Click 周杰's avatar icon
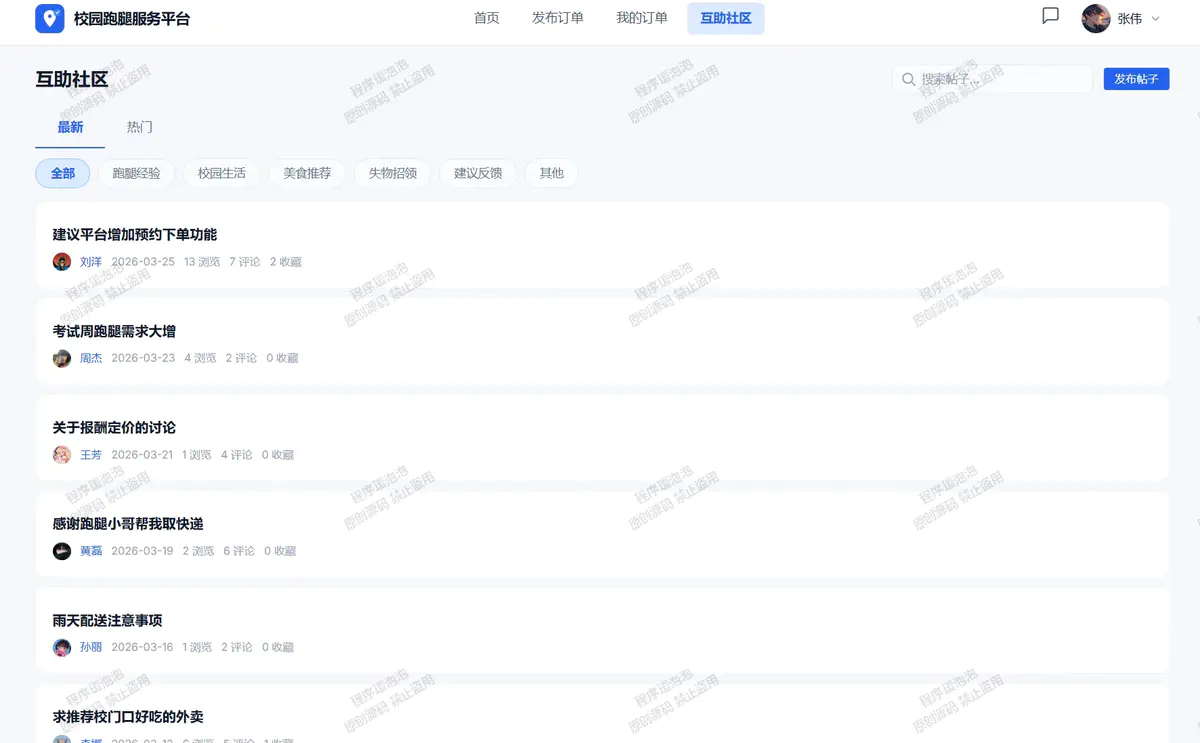Image resolution: width=1200 pixels, height=743 pixels. tap(62, 358)
